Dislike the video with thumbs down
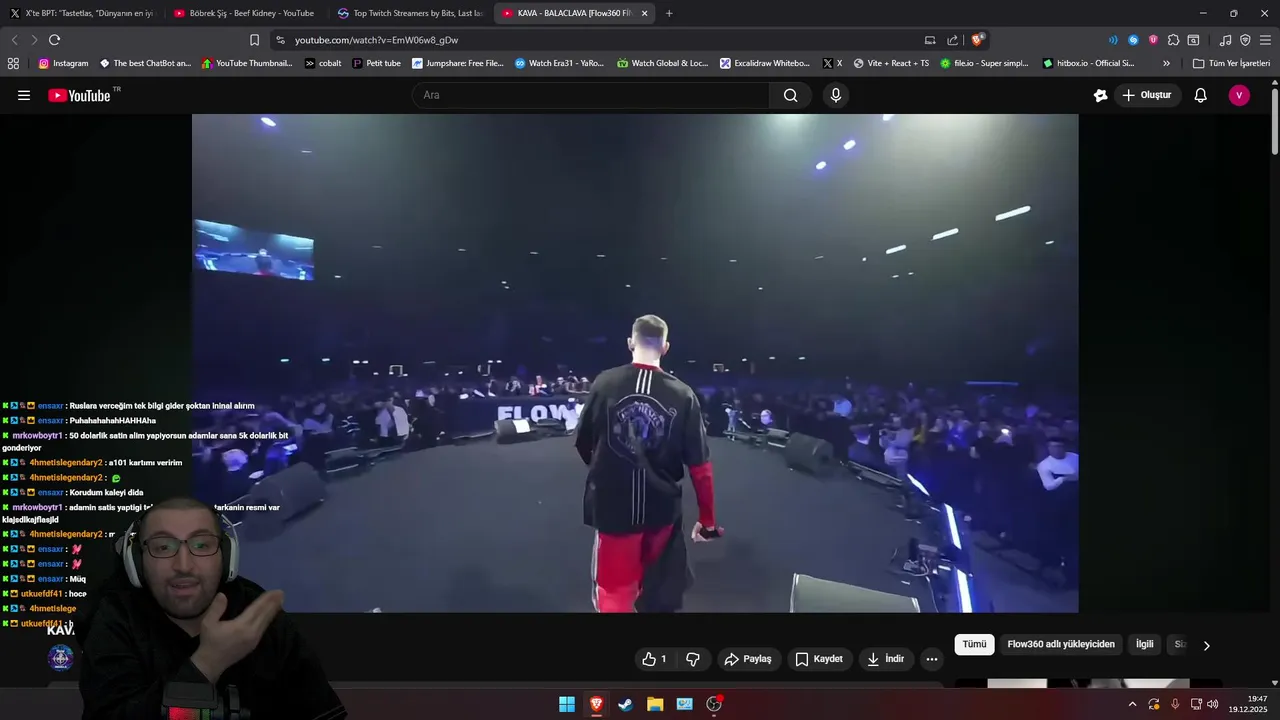 coord(693,659)
